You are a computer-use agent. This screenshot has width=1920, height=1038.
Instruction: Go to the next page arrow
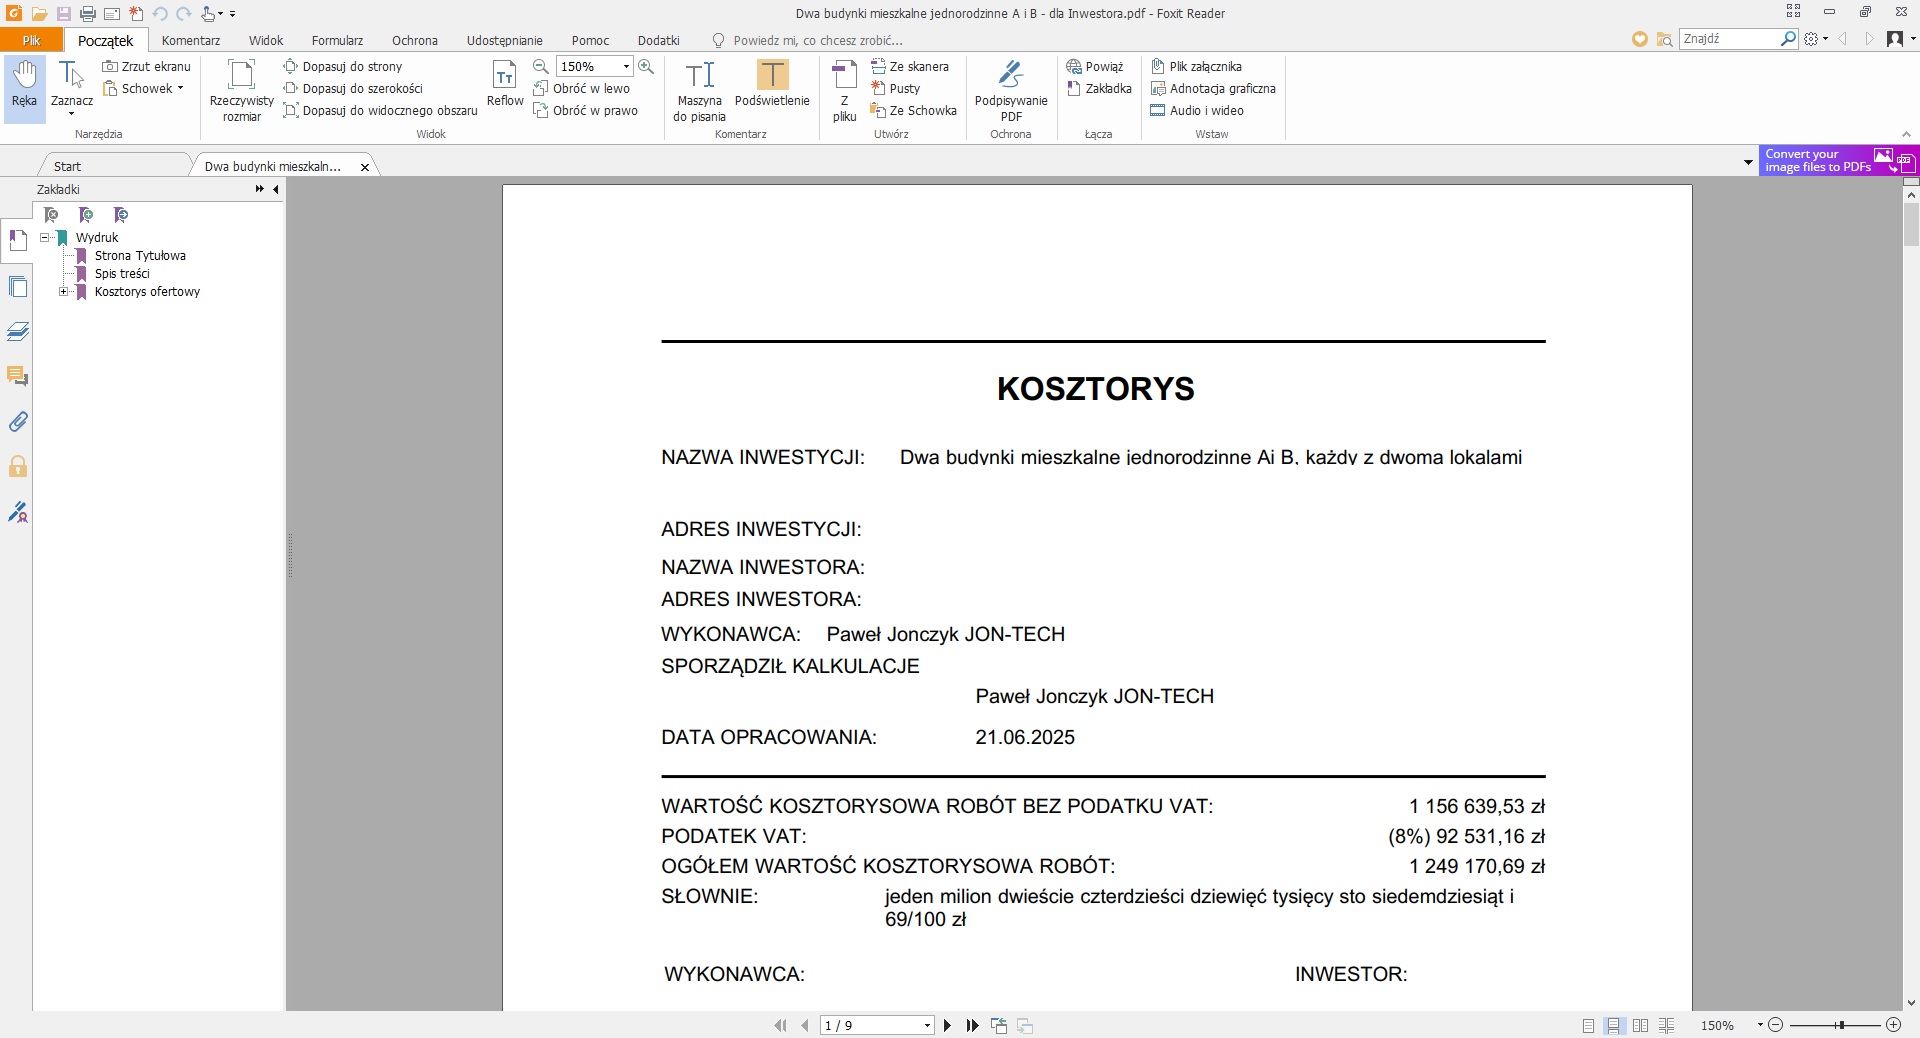click(947, 1026)
